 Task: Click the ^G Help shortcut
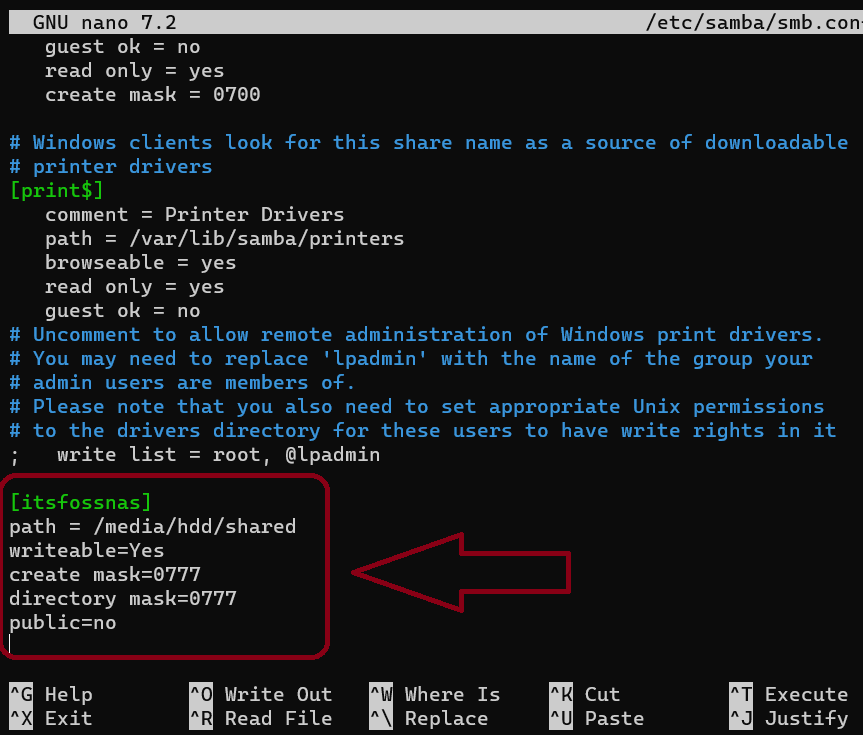tap(51, 694)
